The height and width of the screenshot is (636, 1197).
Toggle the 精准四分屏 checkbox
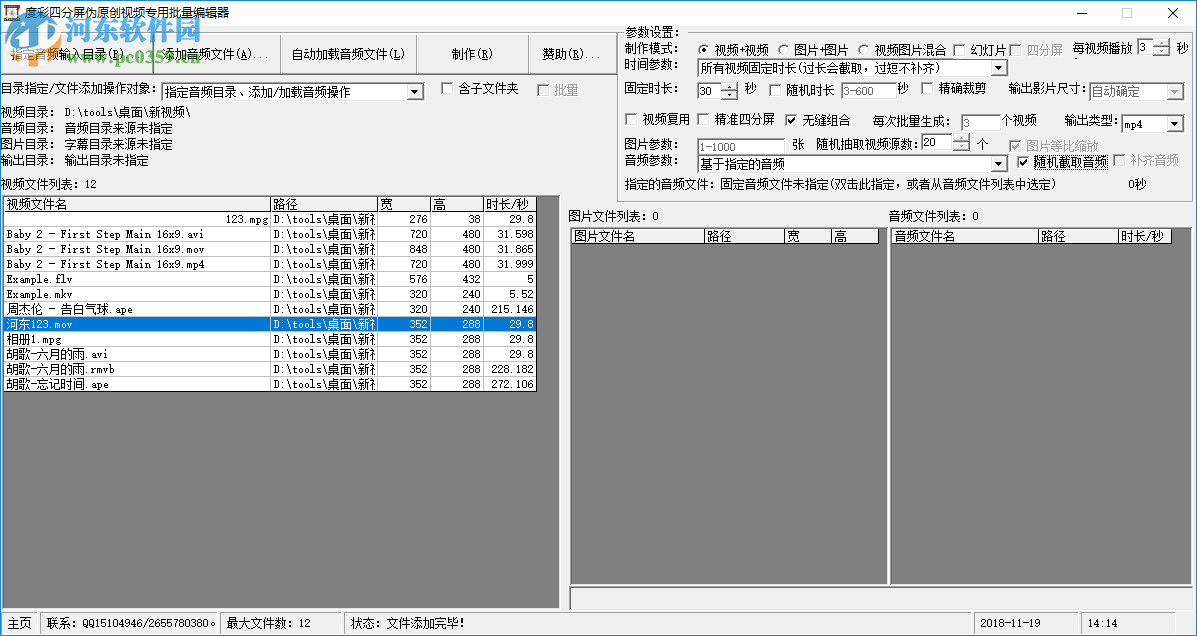pyautogui.click(x=703, y=119)
